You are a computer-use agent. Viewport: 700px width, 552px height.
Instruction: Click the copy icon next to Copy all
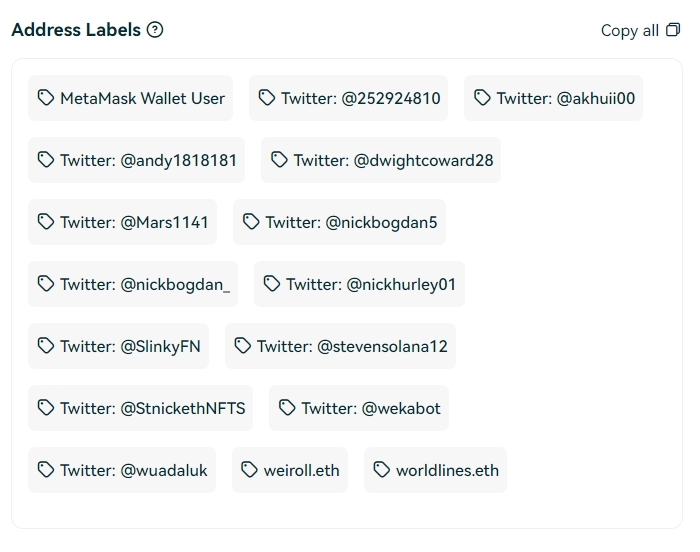(673, 30)
